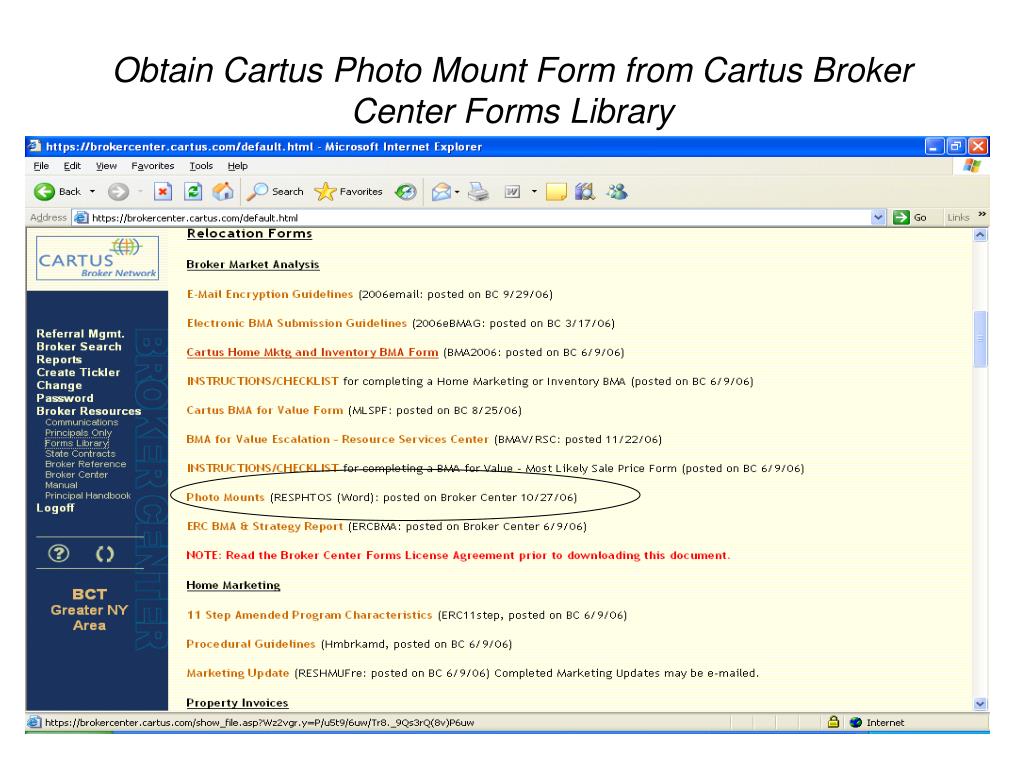Click the address bar URL field
The height and width of the screenshot is (768, 1024).
480,217
